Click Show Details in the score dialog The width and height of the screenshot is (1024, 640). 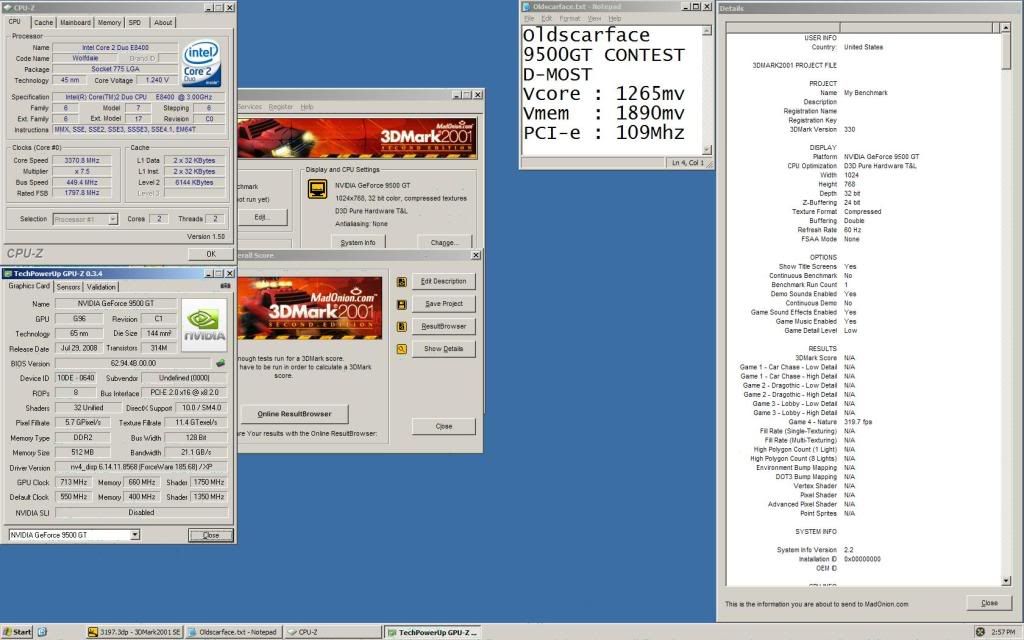click(443, 349)
